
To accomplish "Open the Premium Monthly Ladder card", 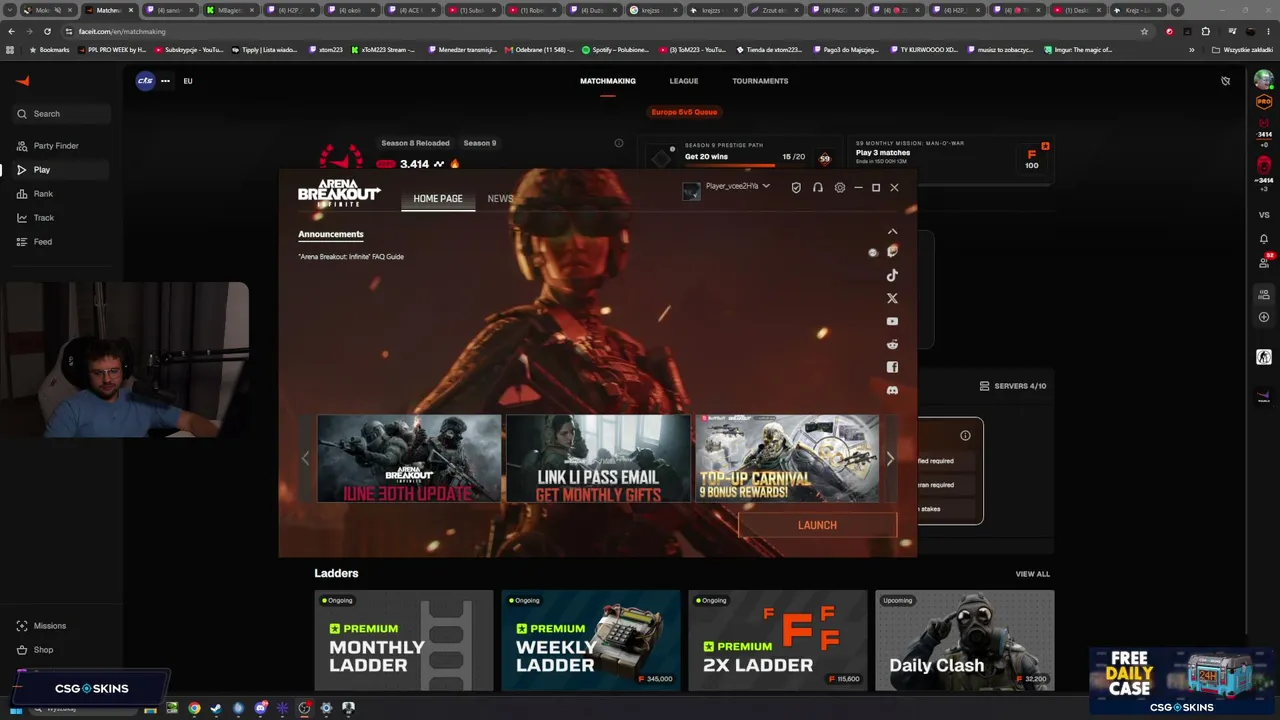I will coord(404,640).
